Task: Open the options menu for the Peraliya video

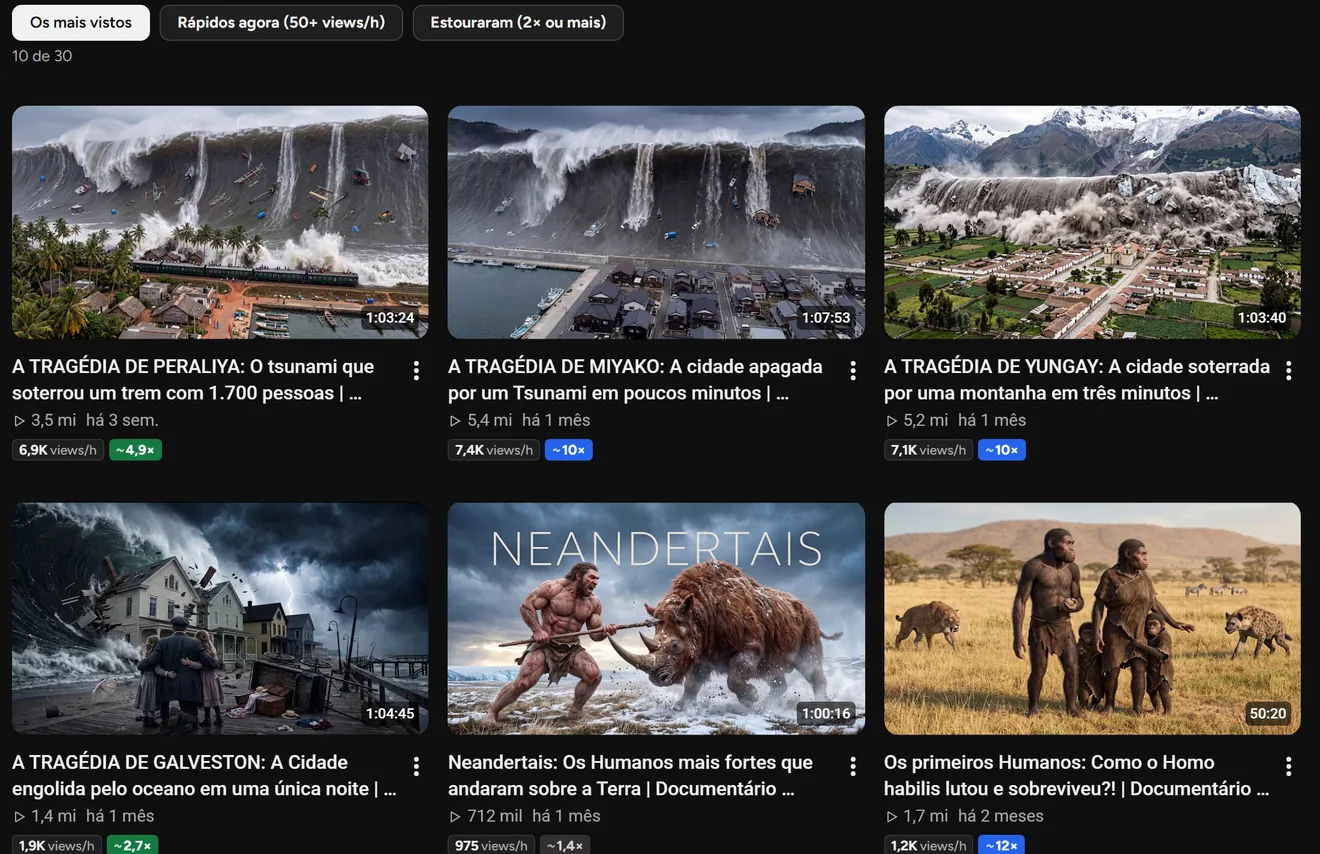Action: tap(416, 371)
